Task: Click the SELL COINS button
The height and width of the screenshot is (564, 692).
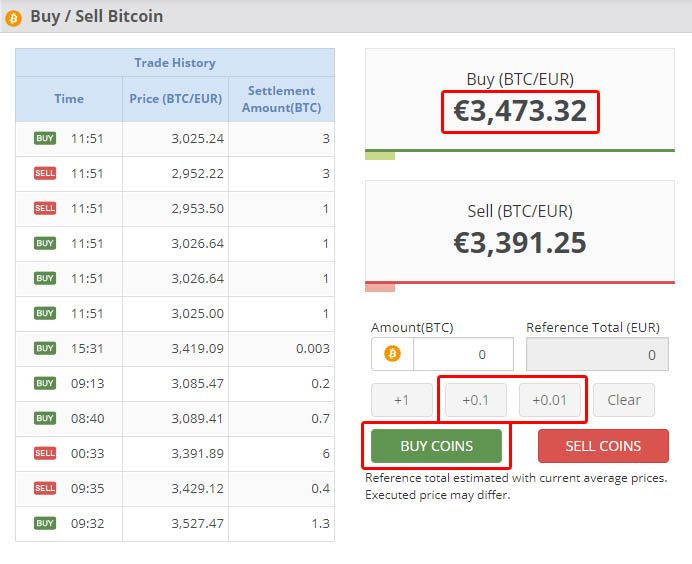Action: 603,446
